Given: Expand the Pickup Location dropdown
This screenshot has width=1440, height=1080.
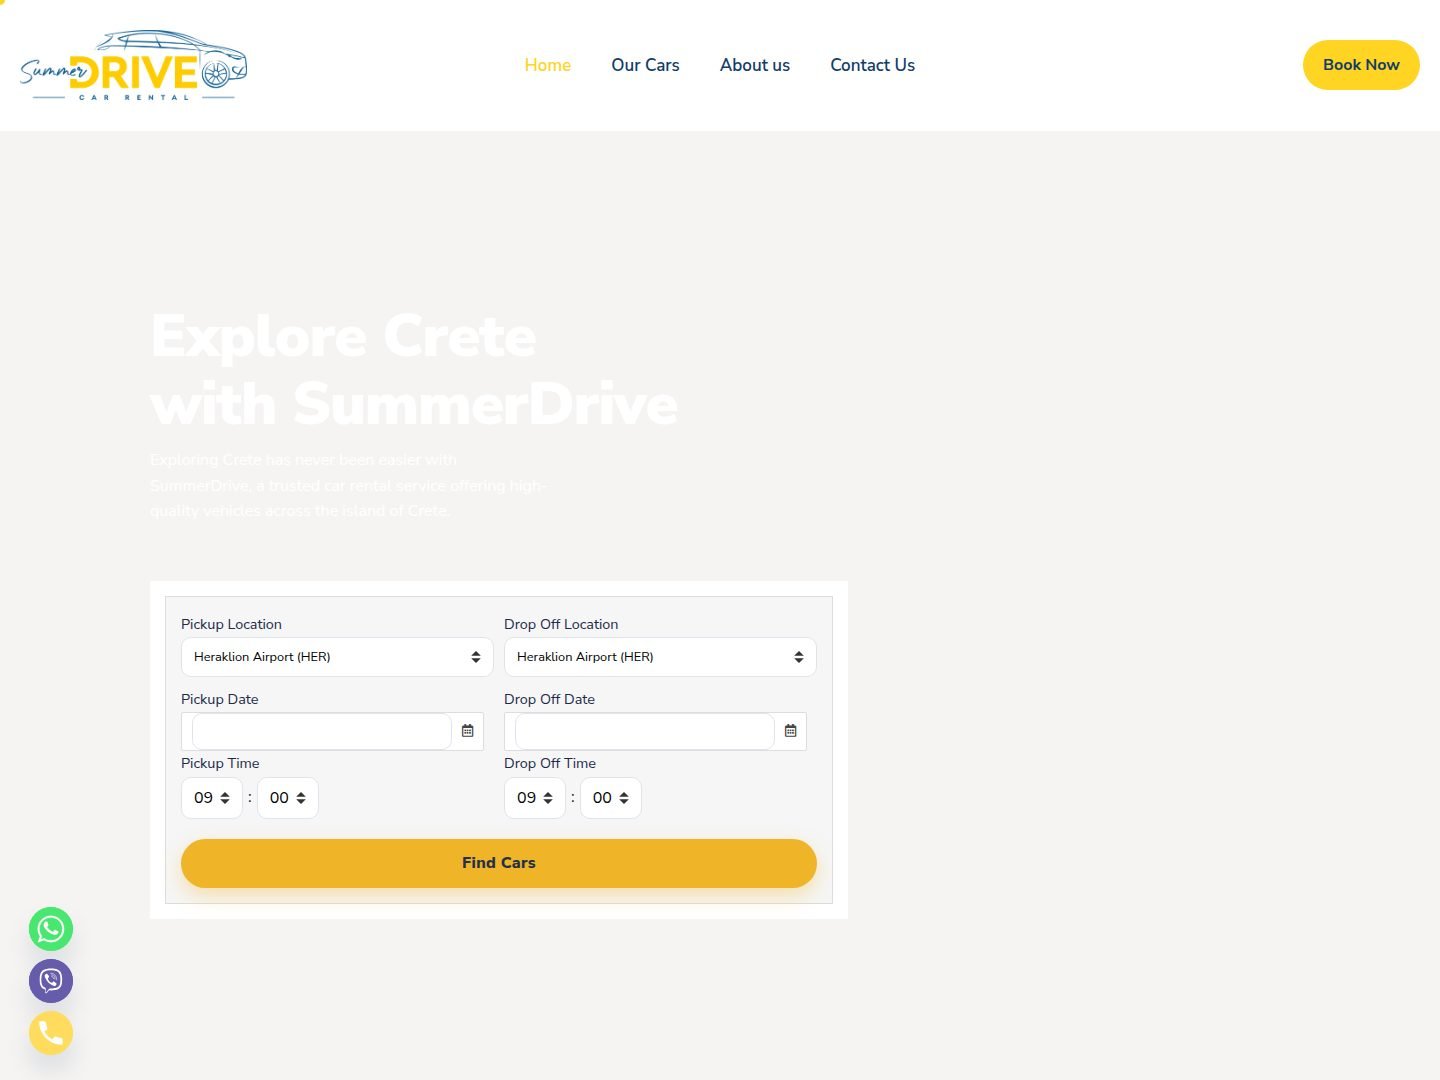Looking at the screenshot, I should coord(337,657).
